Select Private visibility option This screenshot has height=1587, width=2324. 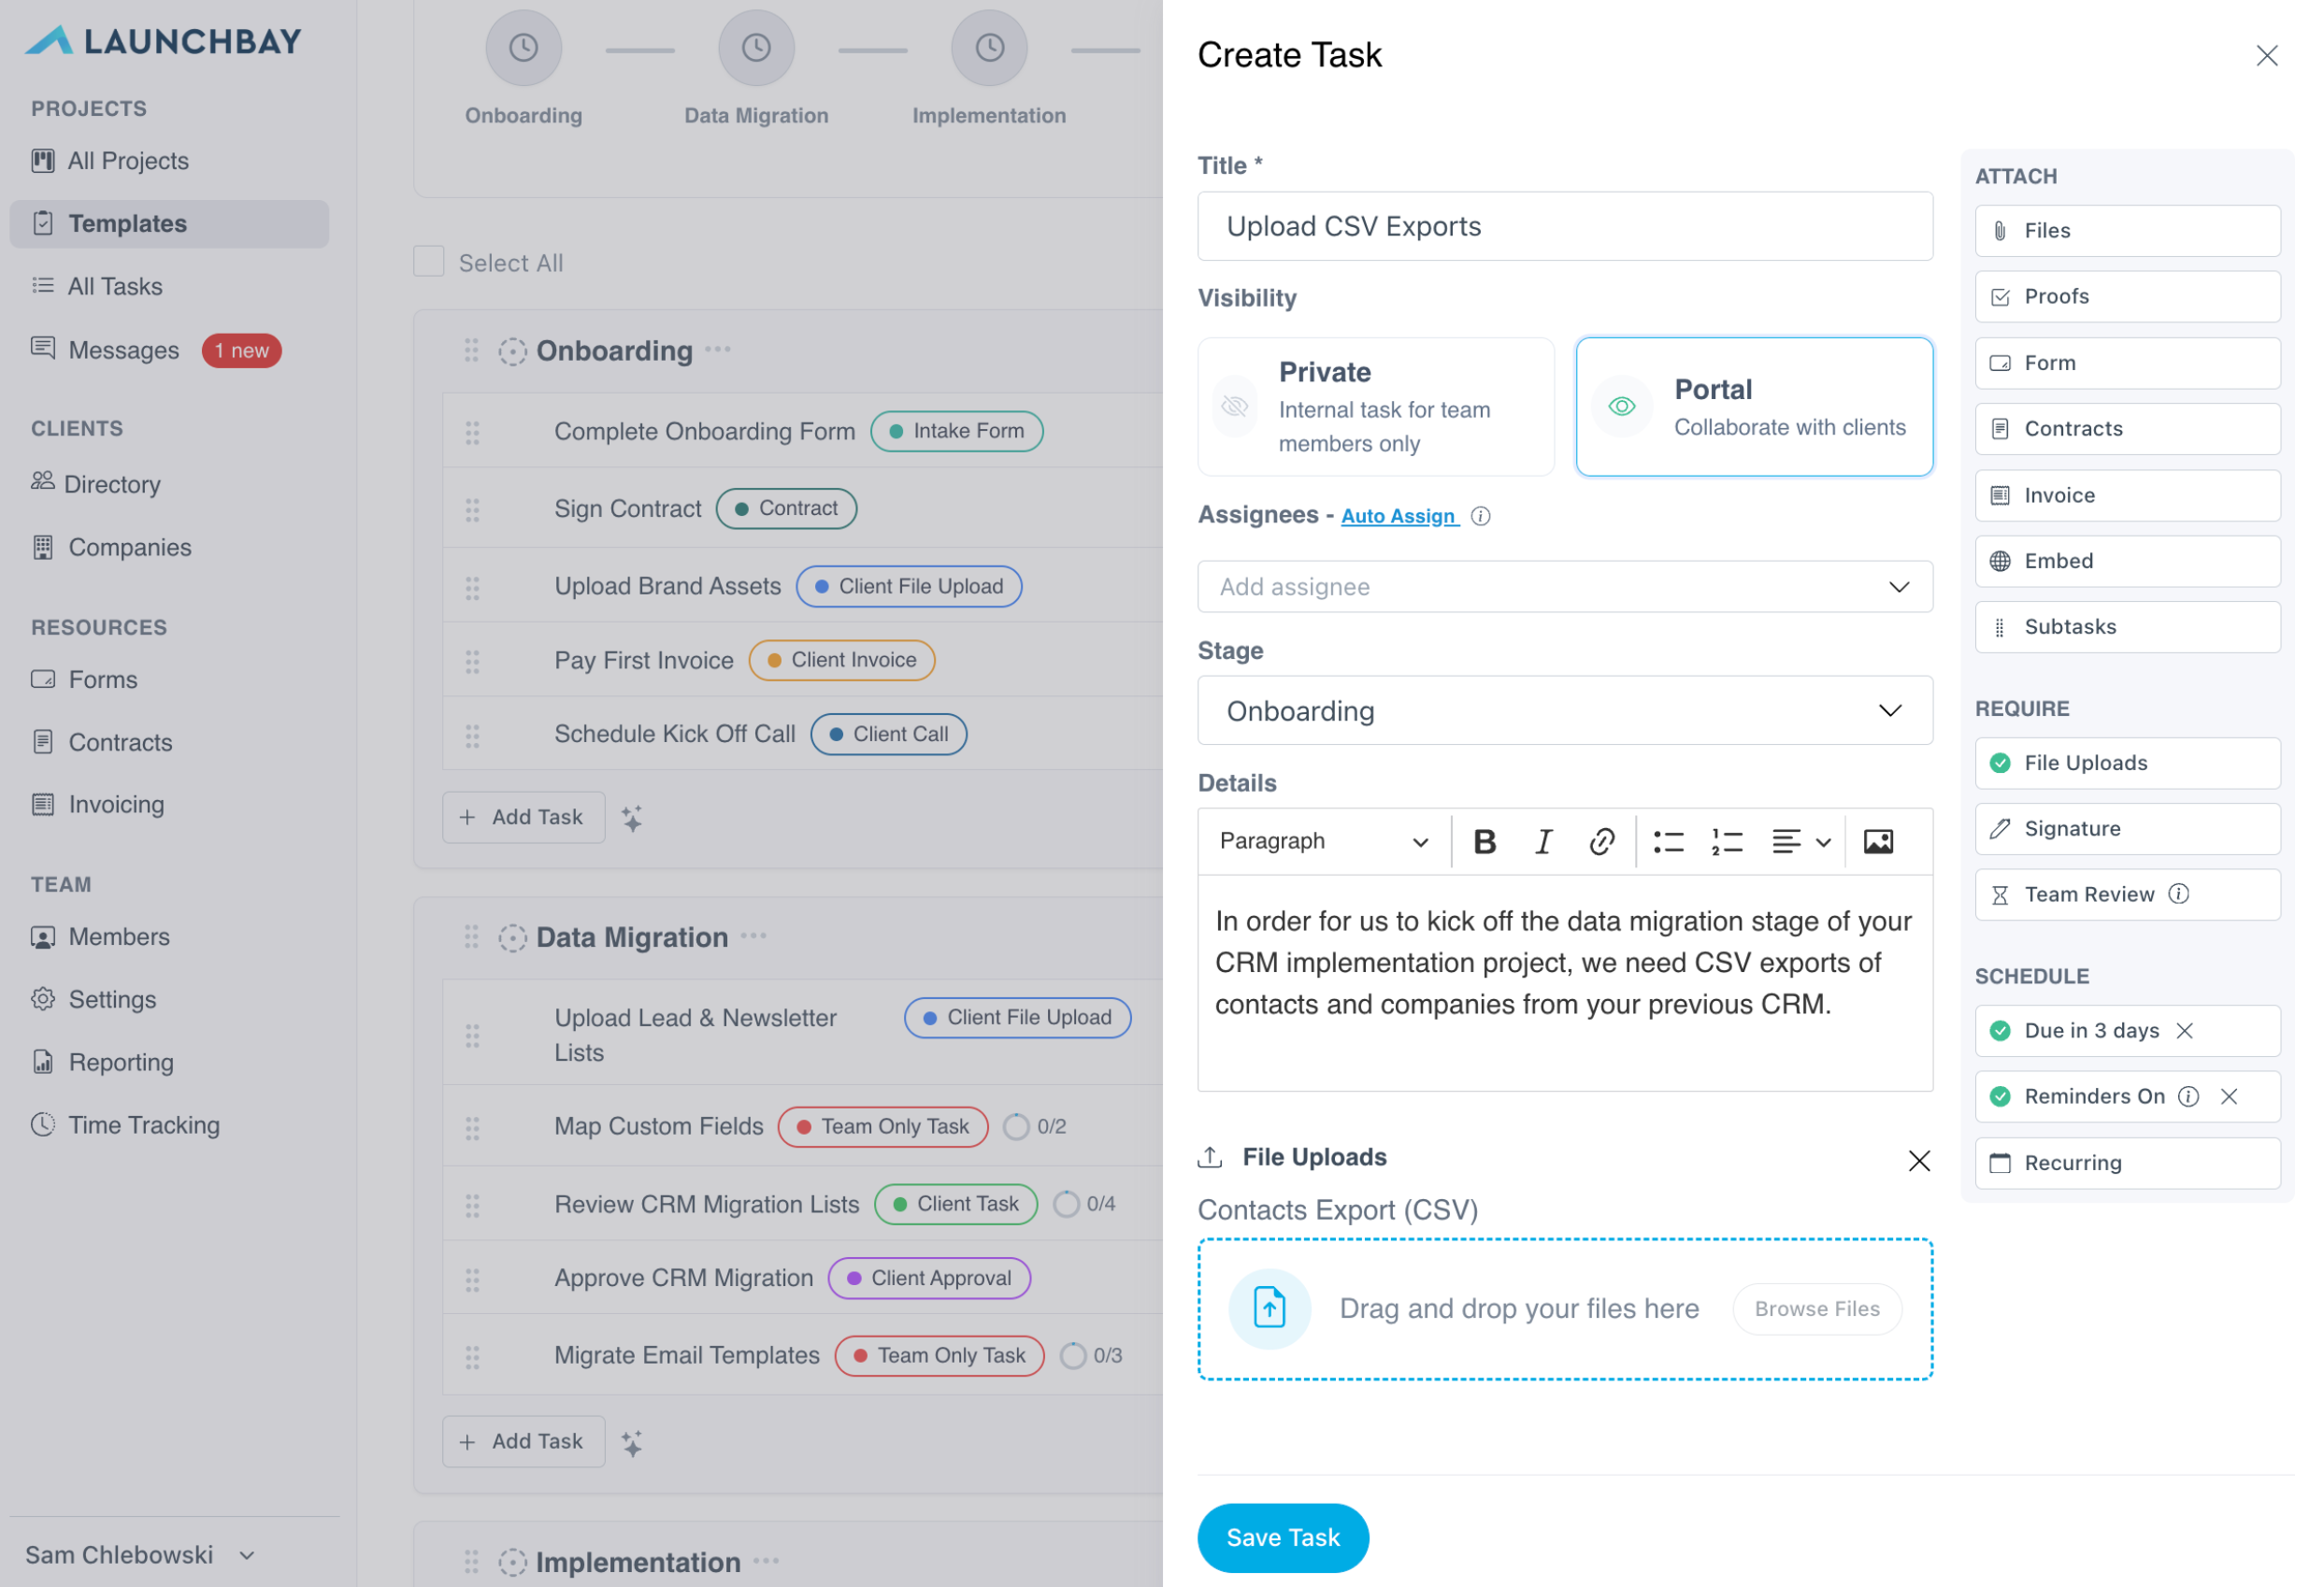click(x=1375, y=406)
